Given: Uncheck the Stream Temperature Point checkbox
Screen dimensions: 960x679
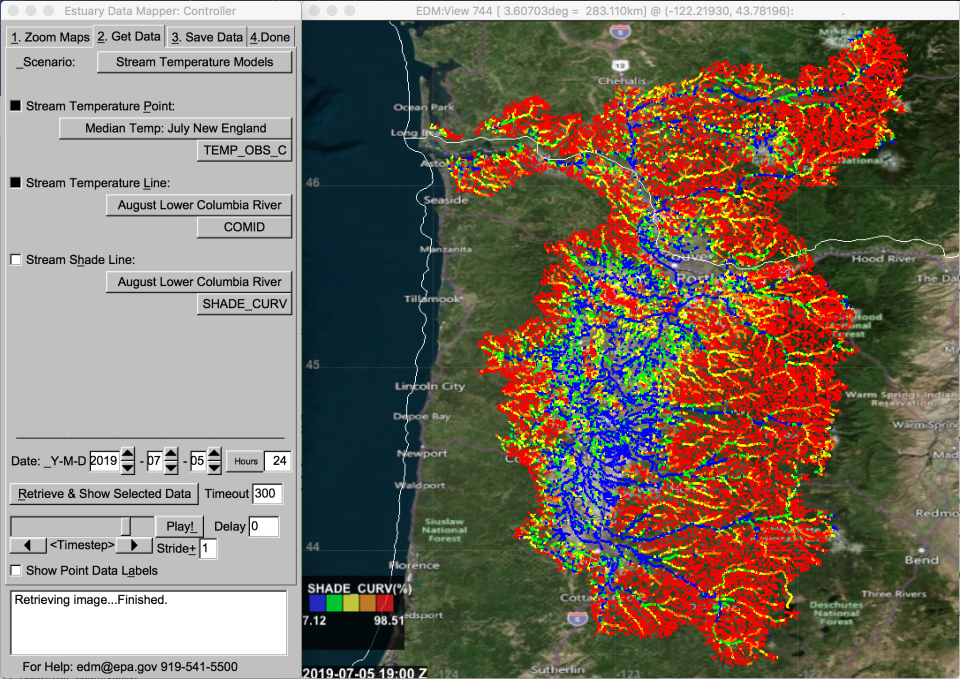Looking at the screenshot, I should coord(16,106).
